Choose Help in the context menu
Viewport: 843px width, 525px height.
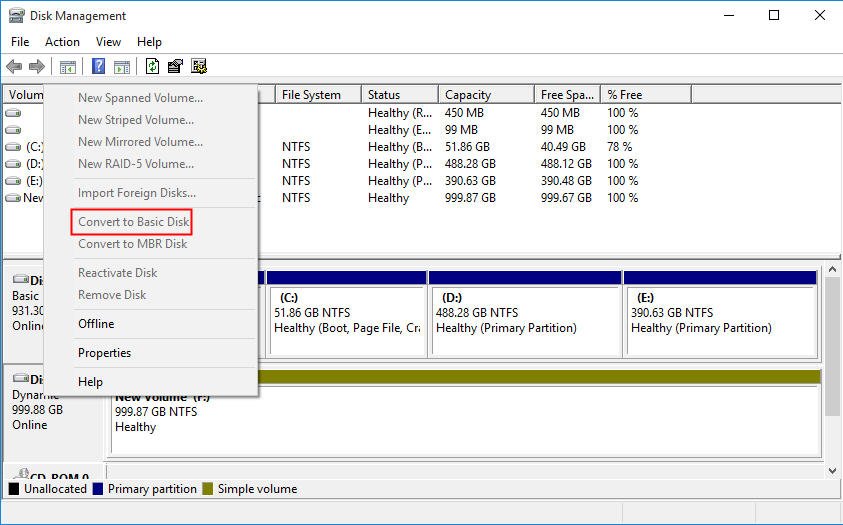[x=90, y=382]
